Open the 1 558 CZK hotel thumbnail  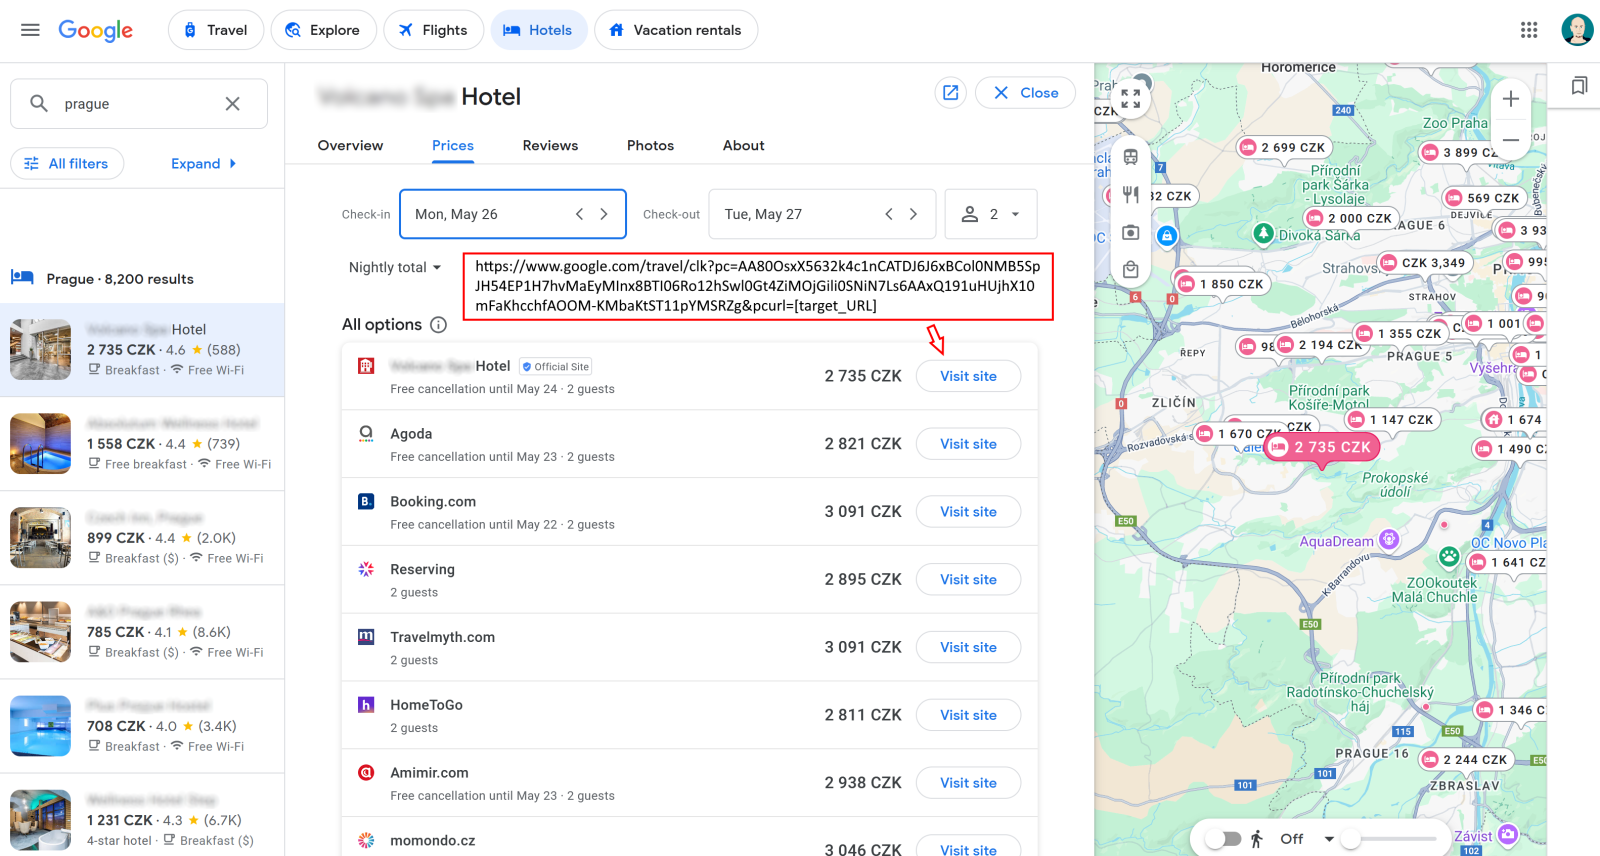tap(41, 443)
